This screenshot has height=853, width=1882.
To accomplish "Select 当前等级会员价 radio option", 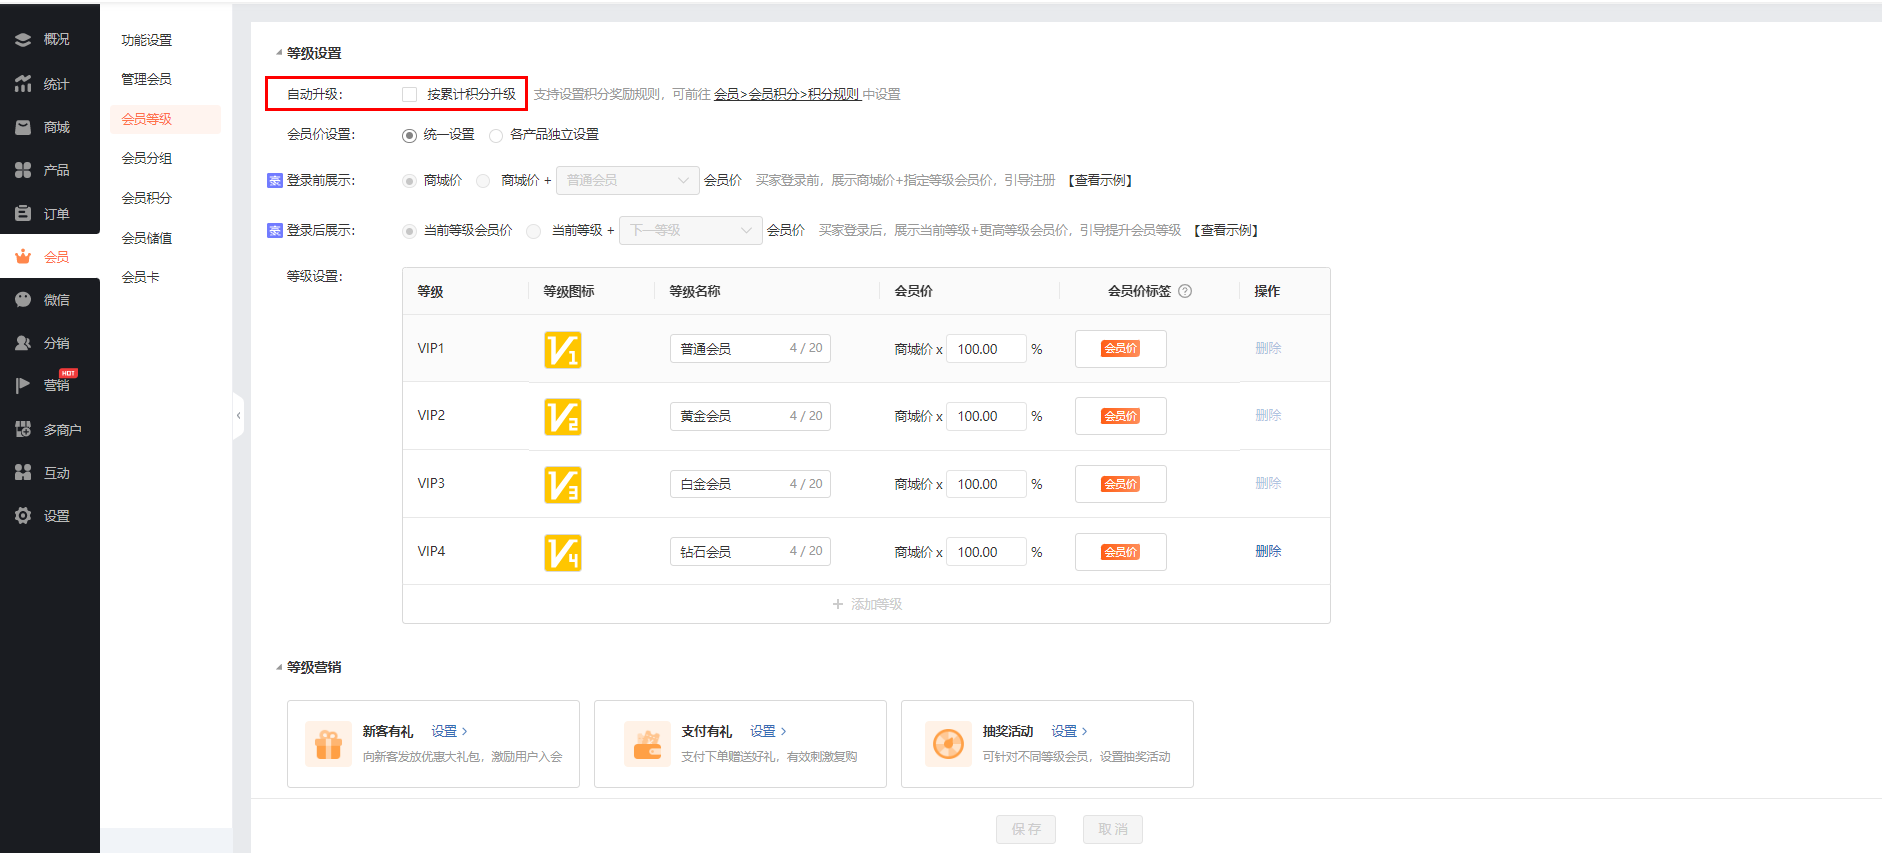I will pyautogui.click(x=409, y=231).
